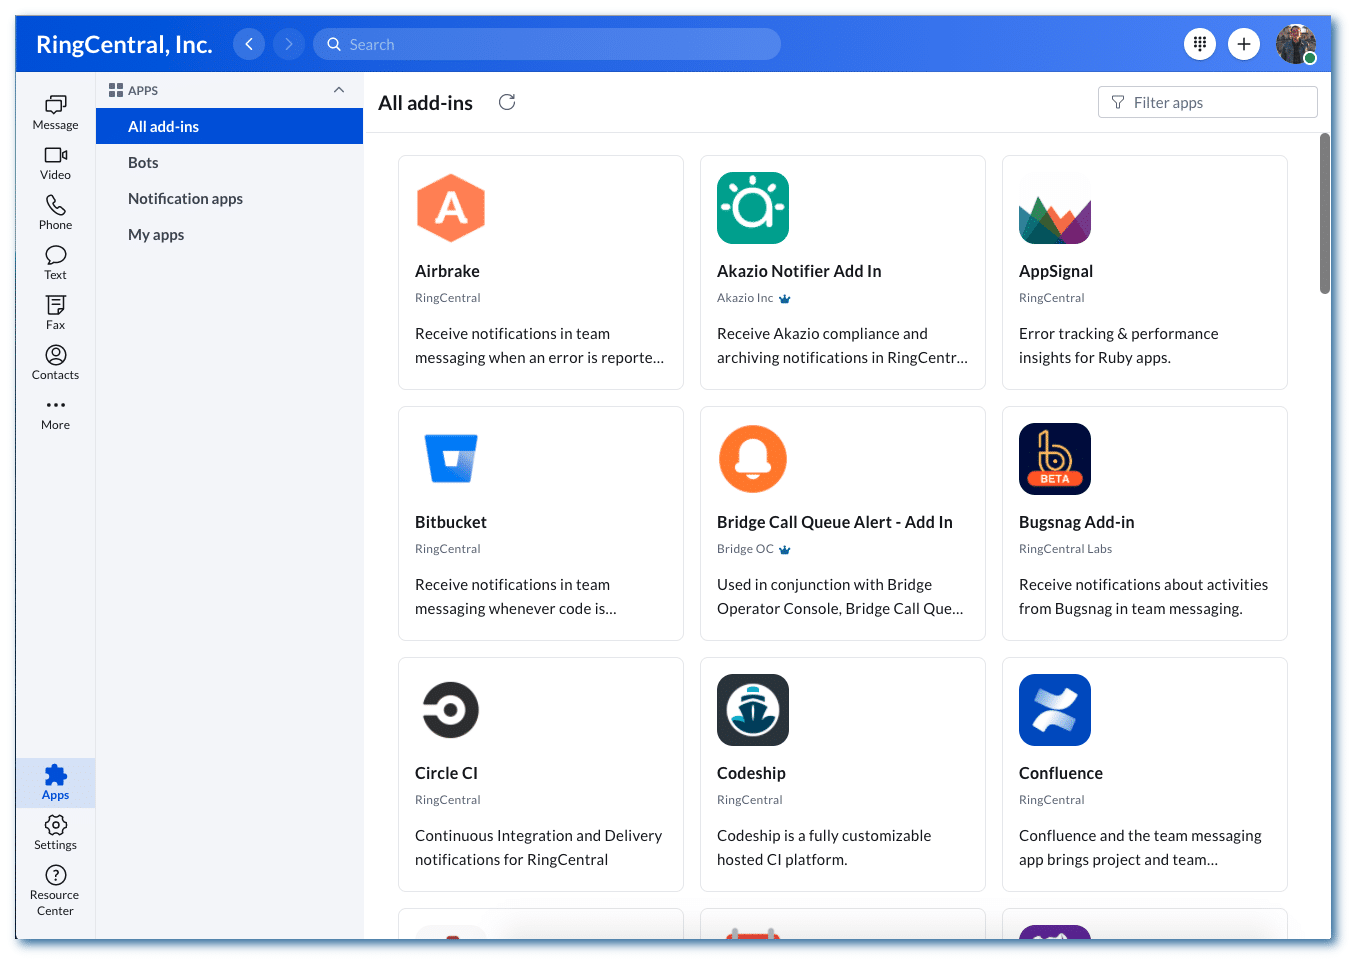Open the user profile avatar

pyautogui.click(x=1296, y=44)
